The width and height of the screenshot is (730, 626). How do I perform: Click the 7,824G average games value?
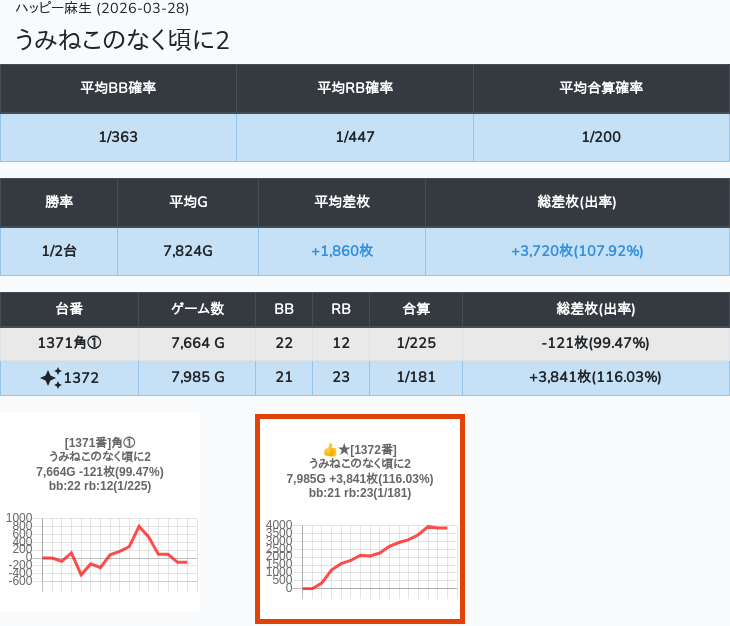[188, 251]
